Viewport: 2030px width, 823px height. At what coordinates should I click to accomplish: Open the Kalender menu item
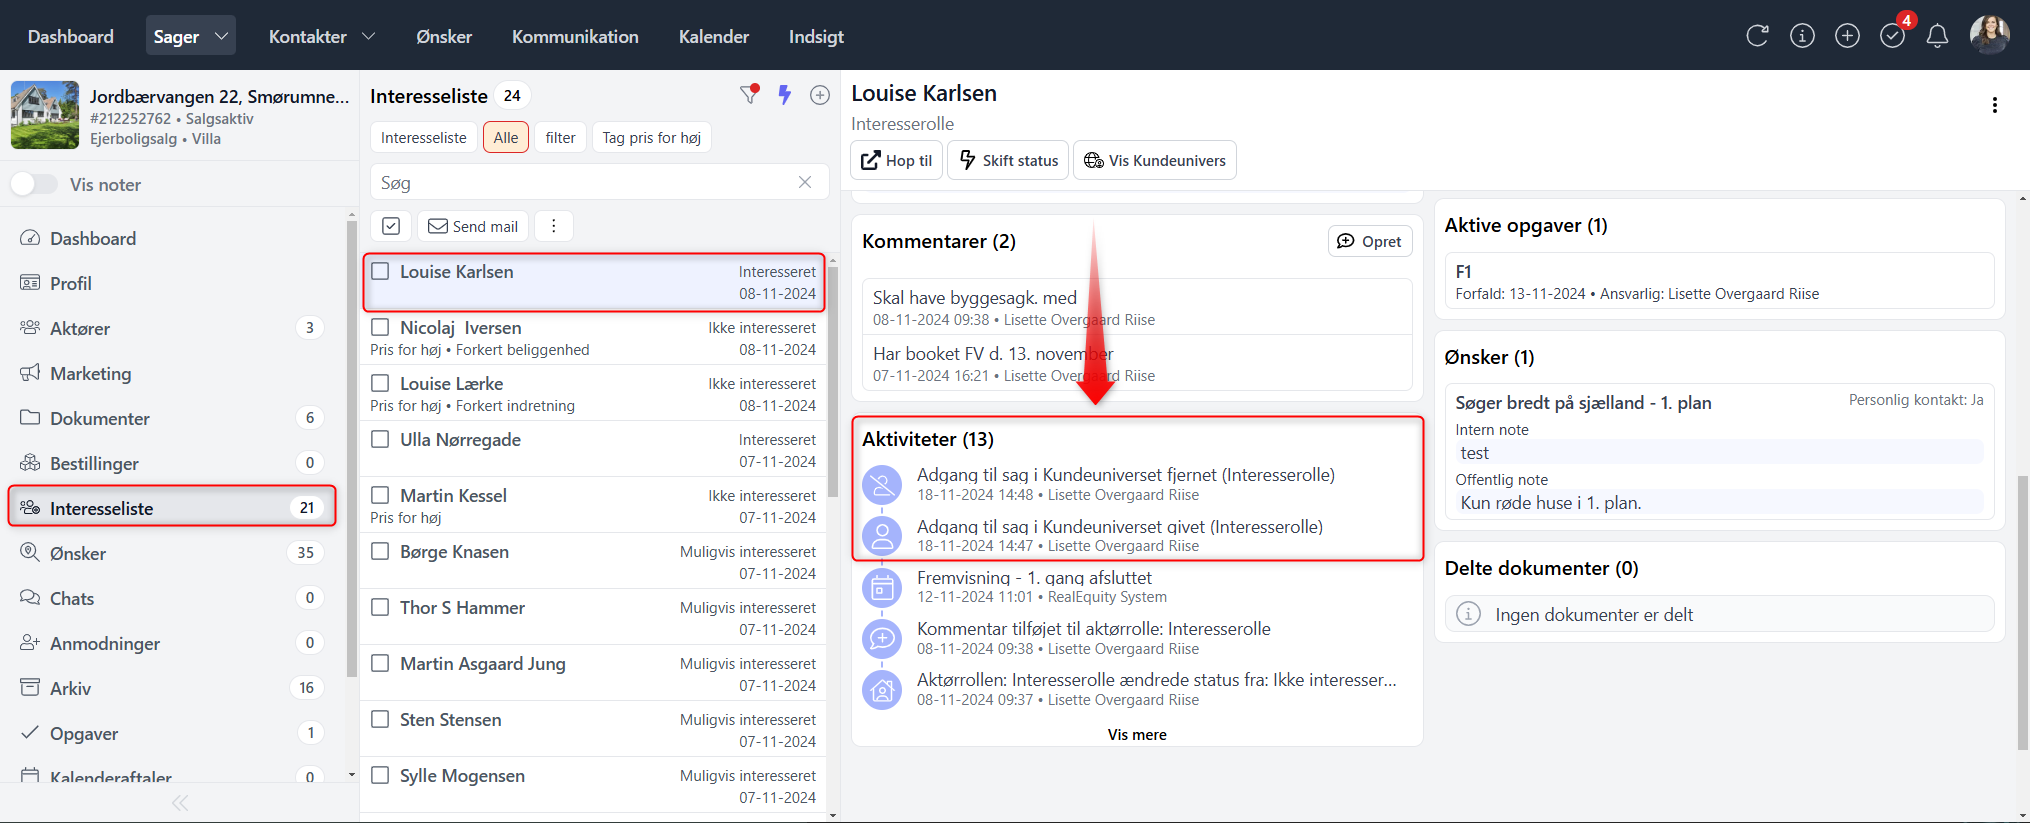click(x=713, y=36)
